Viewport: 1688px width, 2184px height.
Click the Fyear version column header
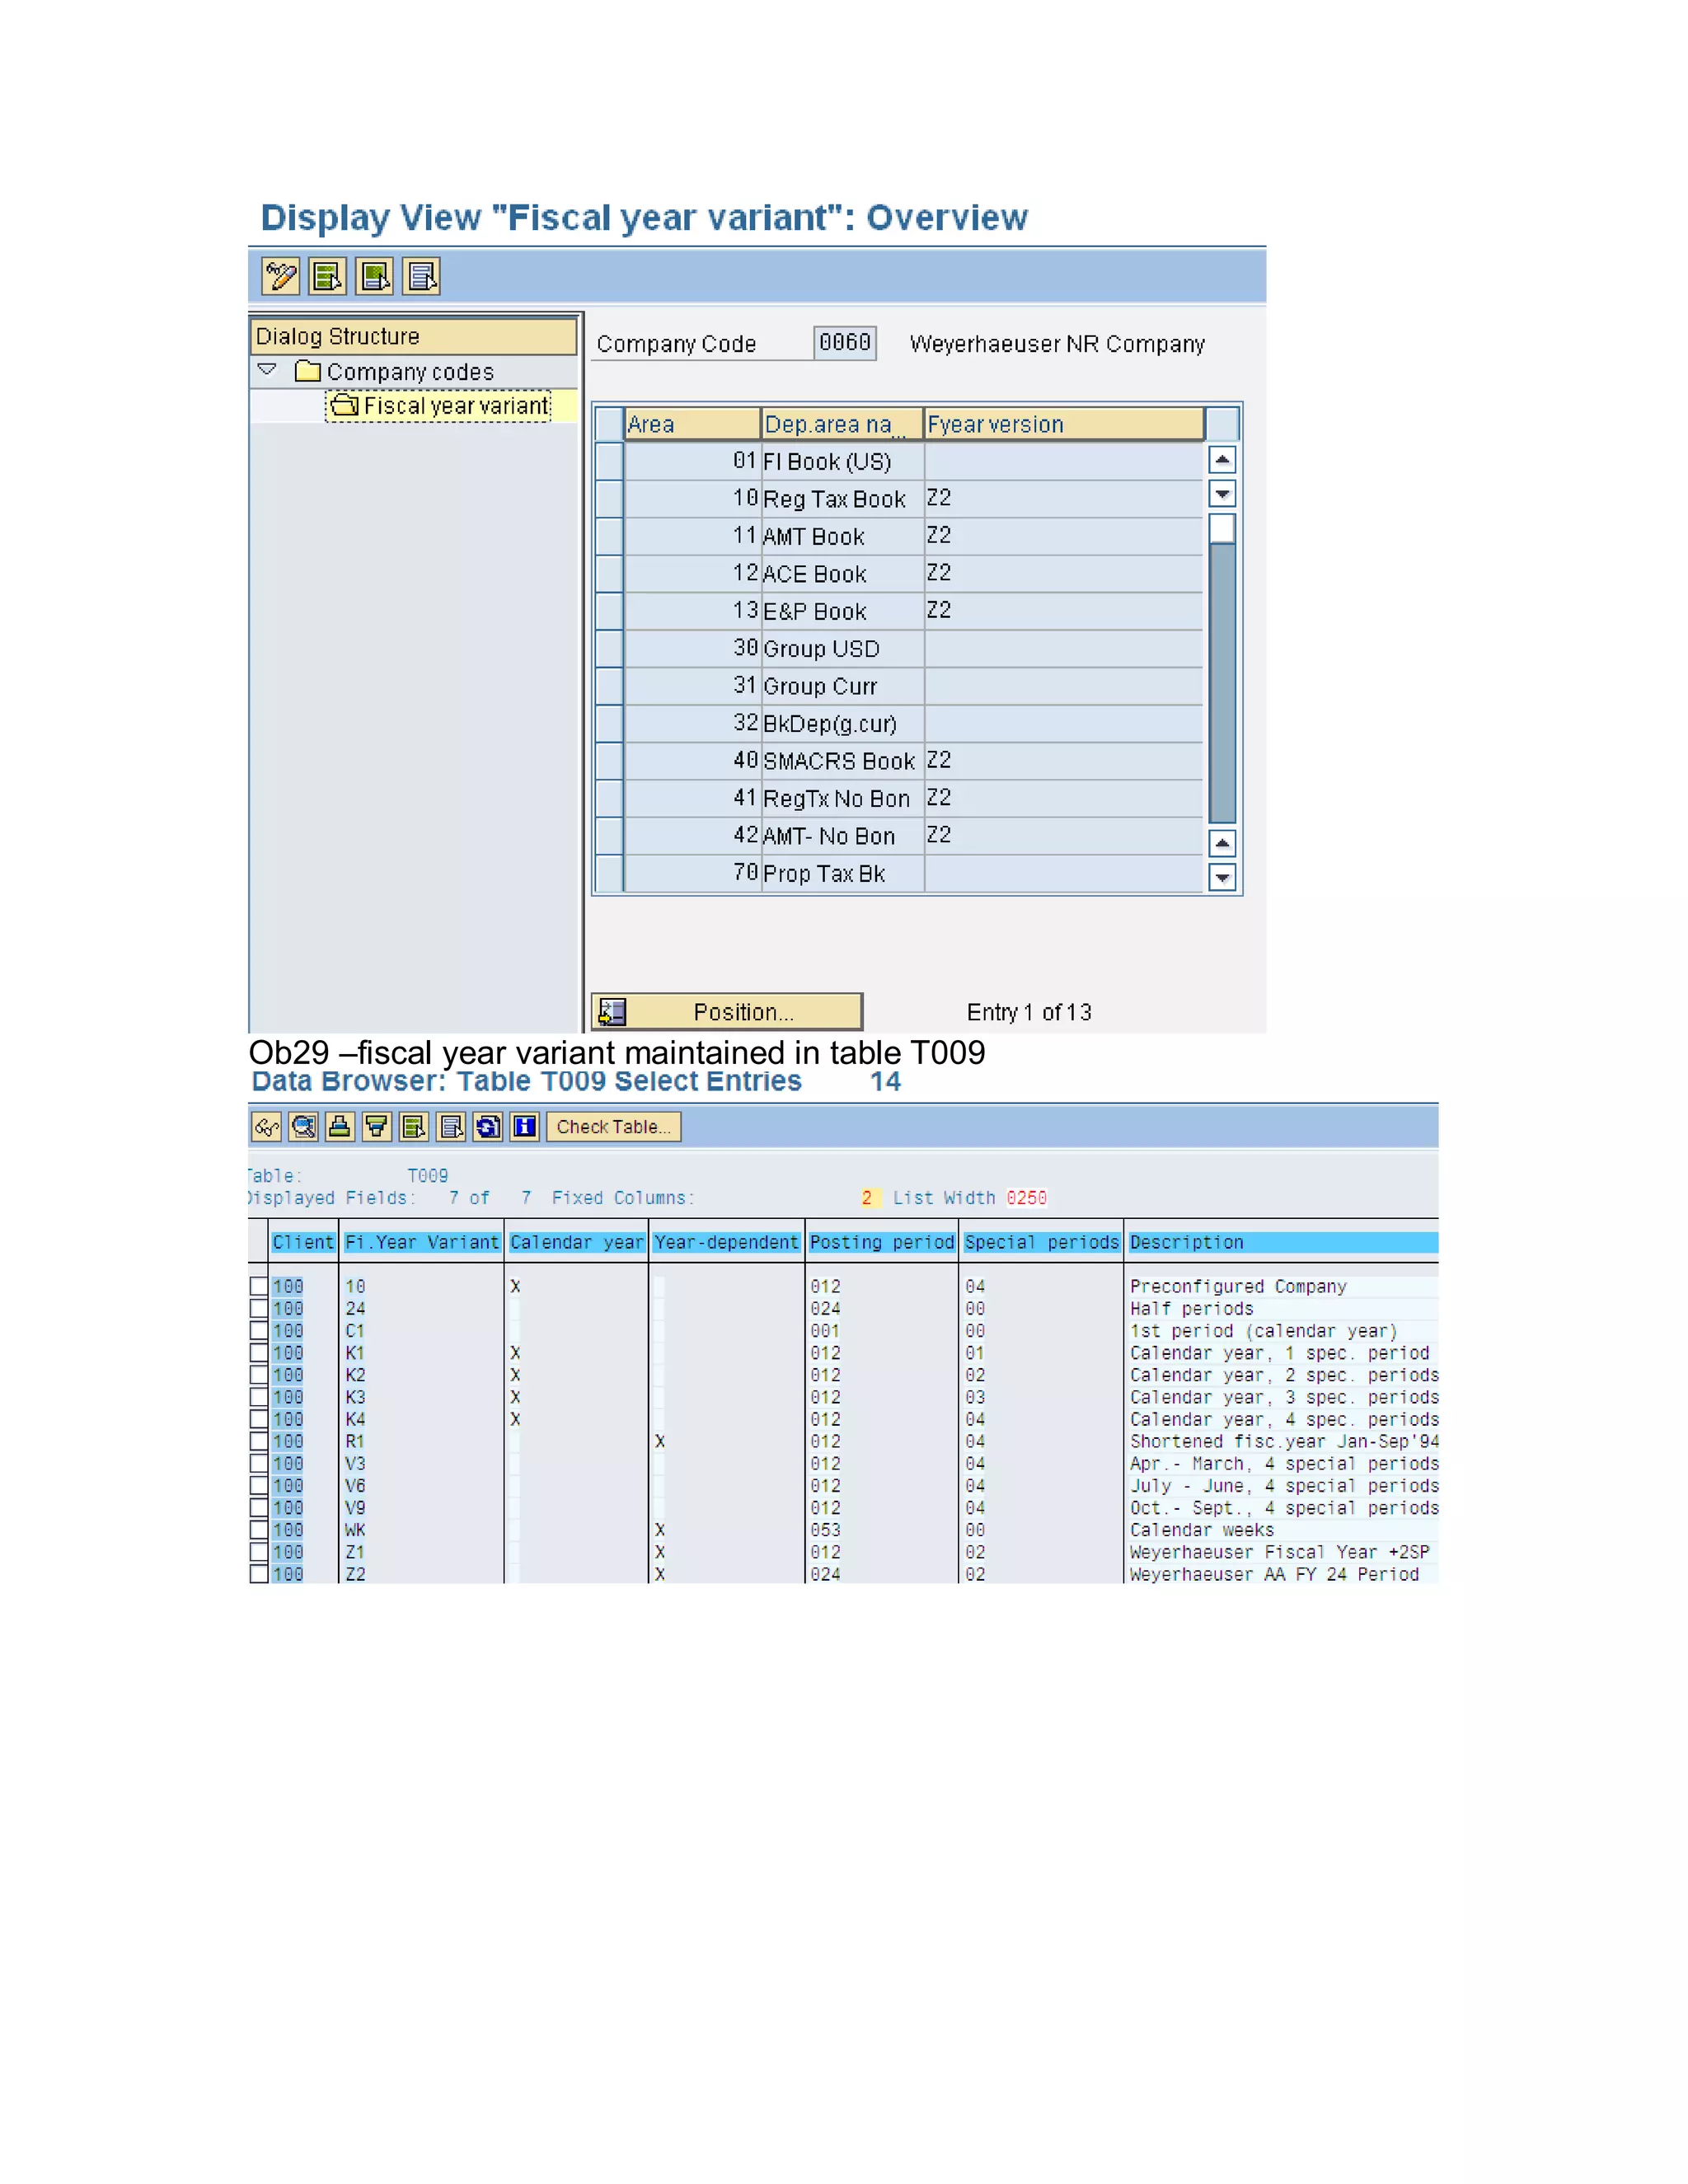1064,424
